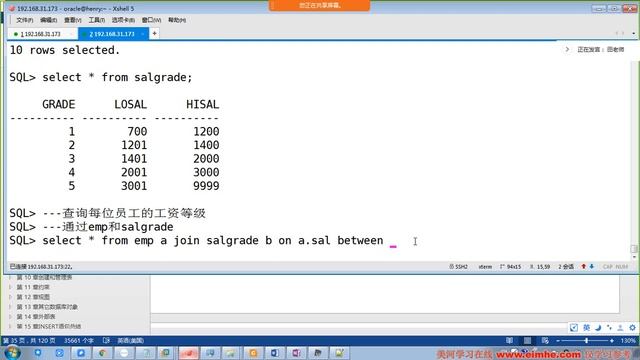Image resolution: width=640 pixels, height=360 pixels.
Task: Click the 2 会话 session count
Action: [x=566, y=267]
